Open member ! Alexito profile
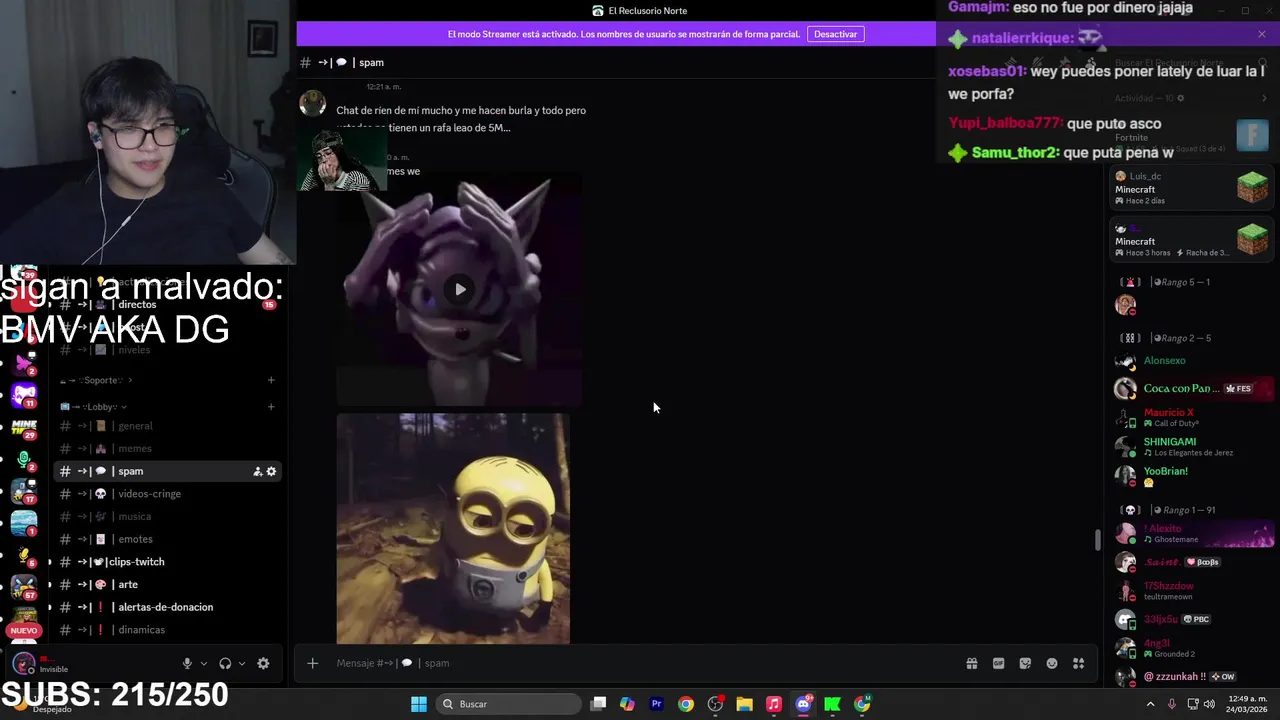Viewport: 1280px width, 720px height. pyautogui.click(x=1190, y=534)
